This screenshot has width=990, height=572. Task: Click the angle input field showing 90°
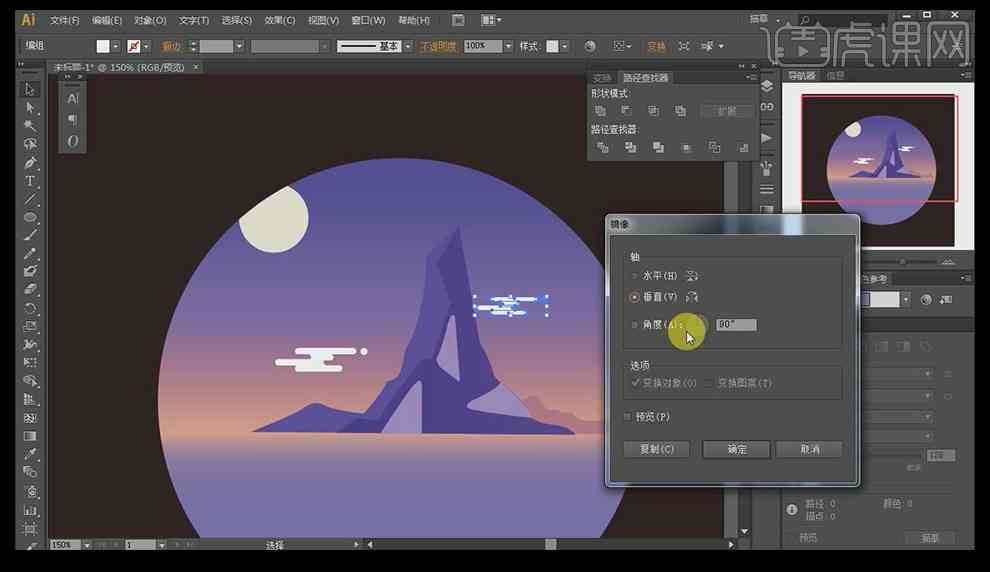click(x=736, y=325)
